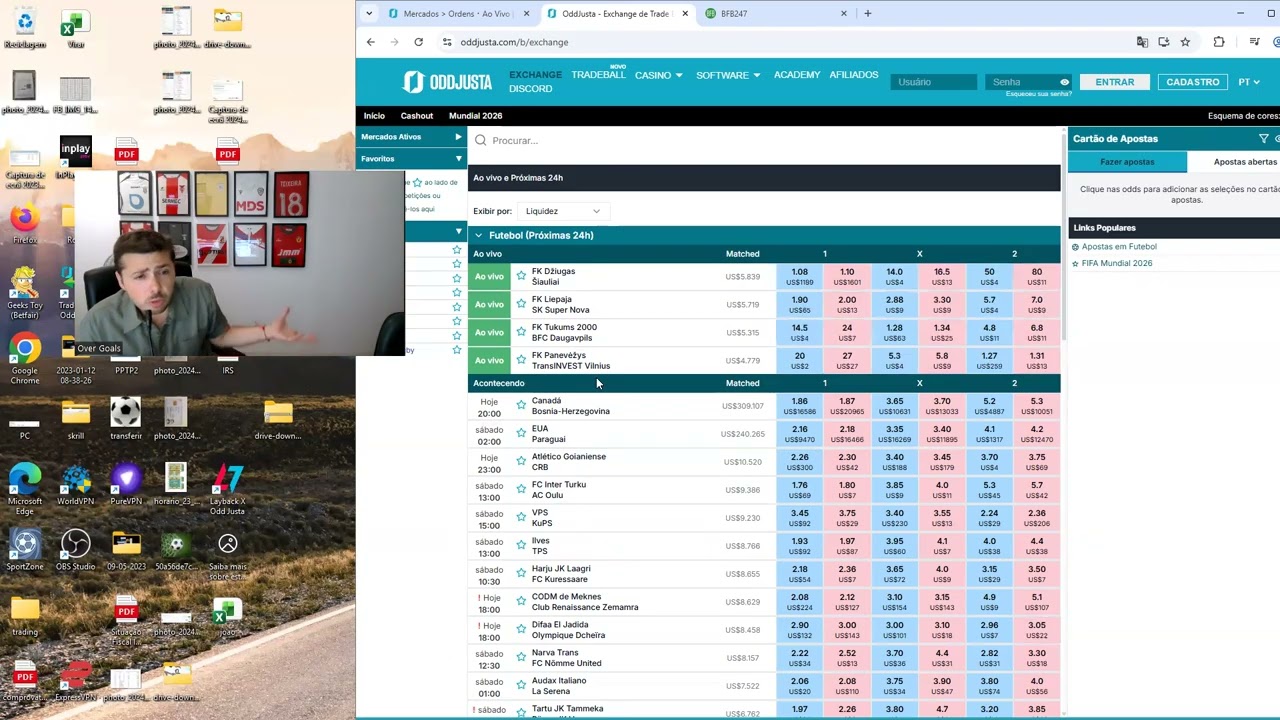Open the WorldVPN desktop icon
Image resolution: width=1280 pixels, height=720 pixels.
76,484
